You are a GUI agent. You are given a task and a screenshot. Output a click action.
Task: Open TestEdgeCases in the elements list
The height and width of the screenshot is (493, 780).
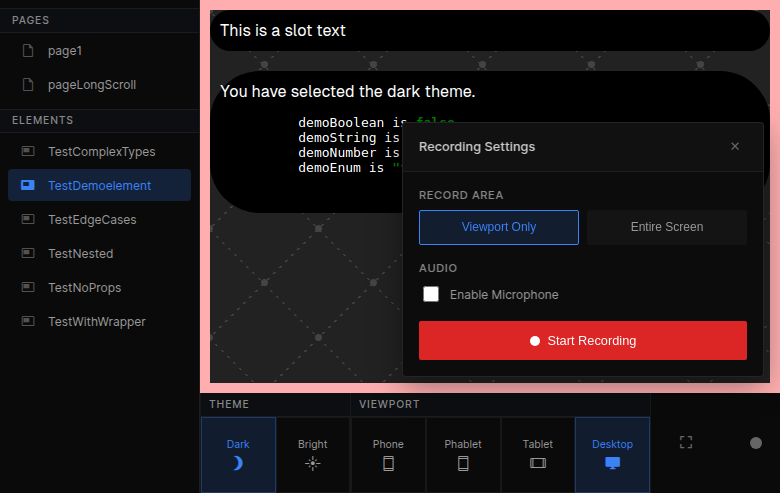pyautogui.click(x=92, y=220)
